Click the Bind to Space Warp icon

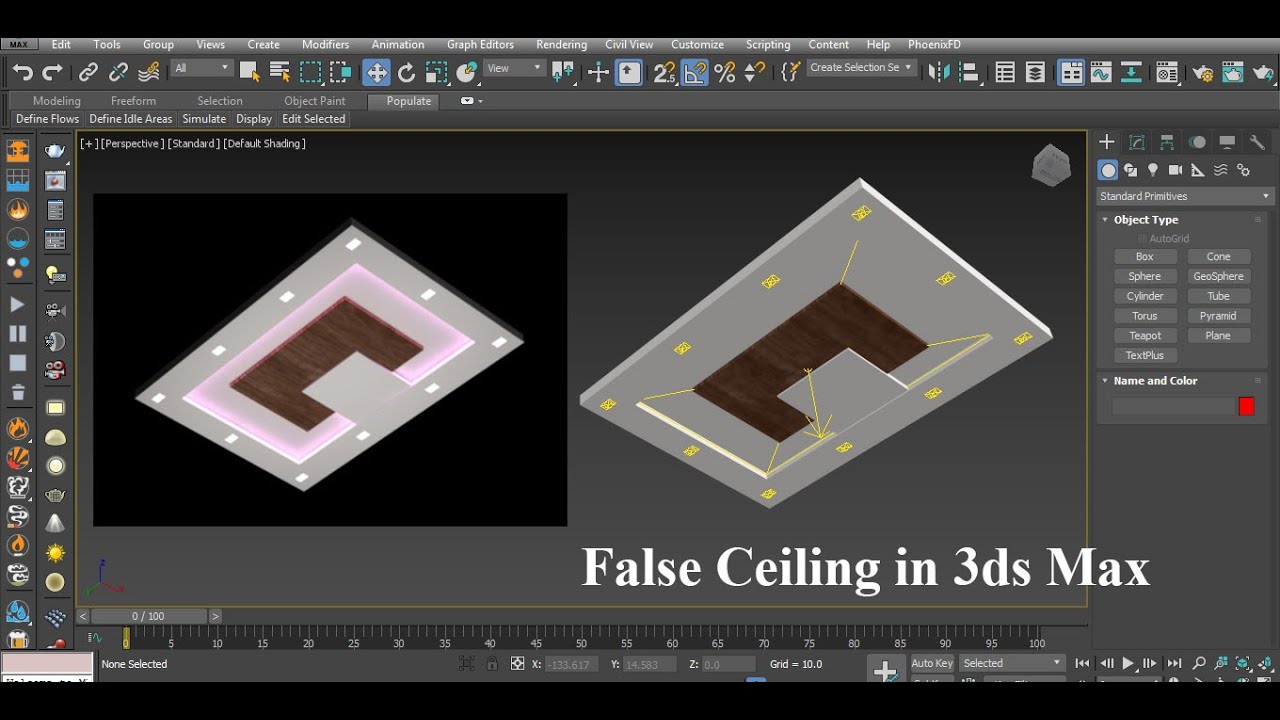[149, 72]
